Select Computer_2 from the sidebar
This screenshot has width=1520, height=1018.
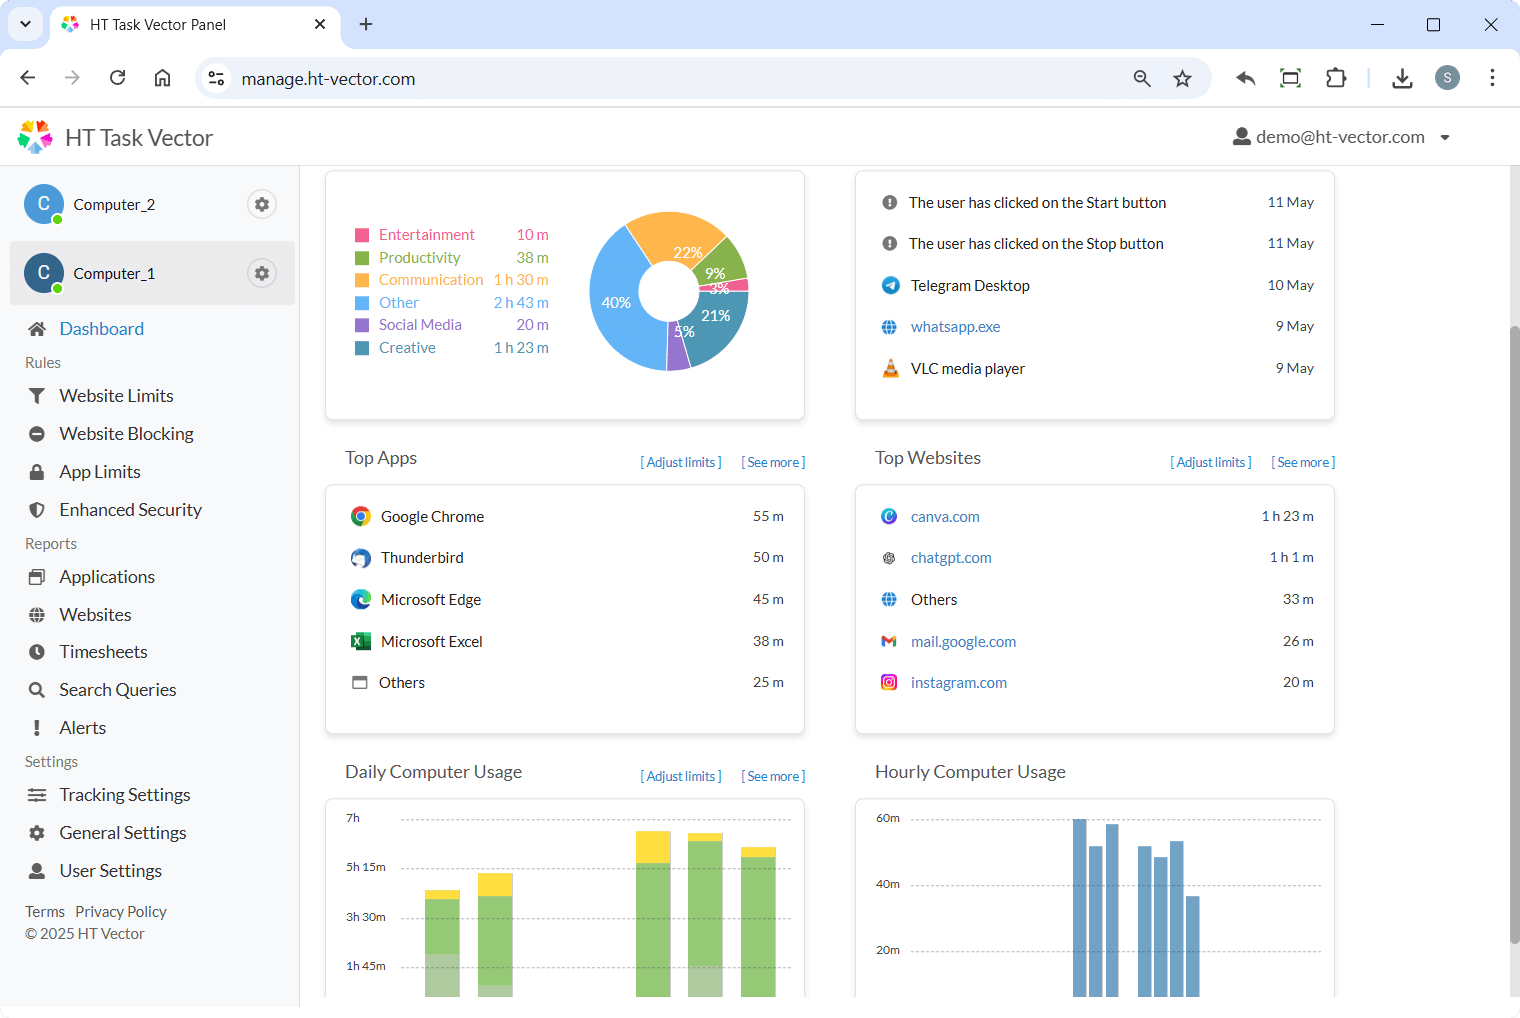[114, 204]
